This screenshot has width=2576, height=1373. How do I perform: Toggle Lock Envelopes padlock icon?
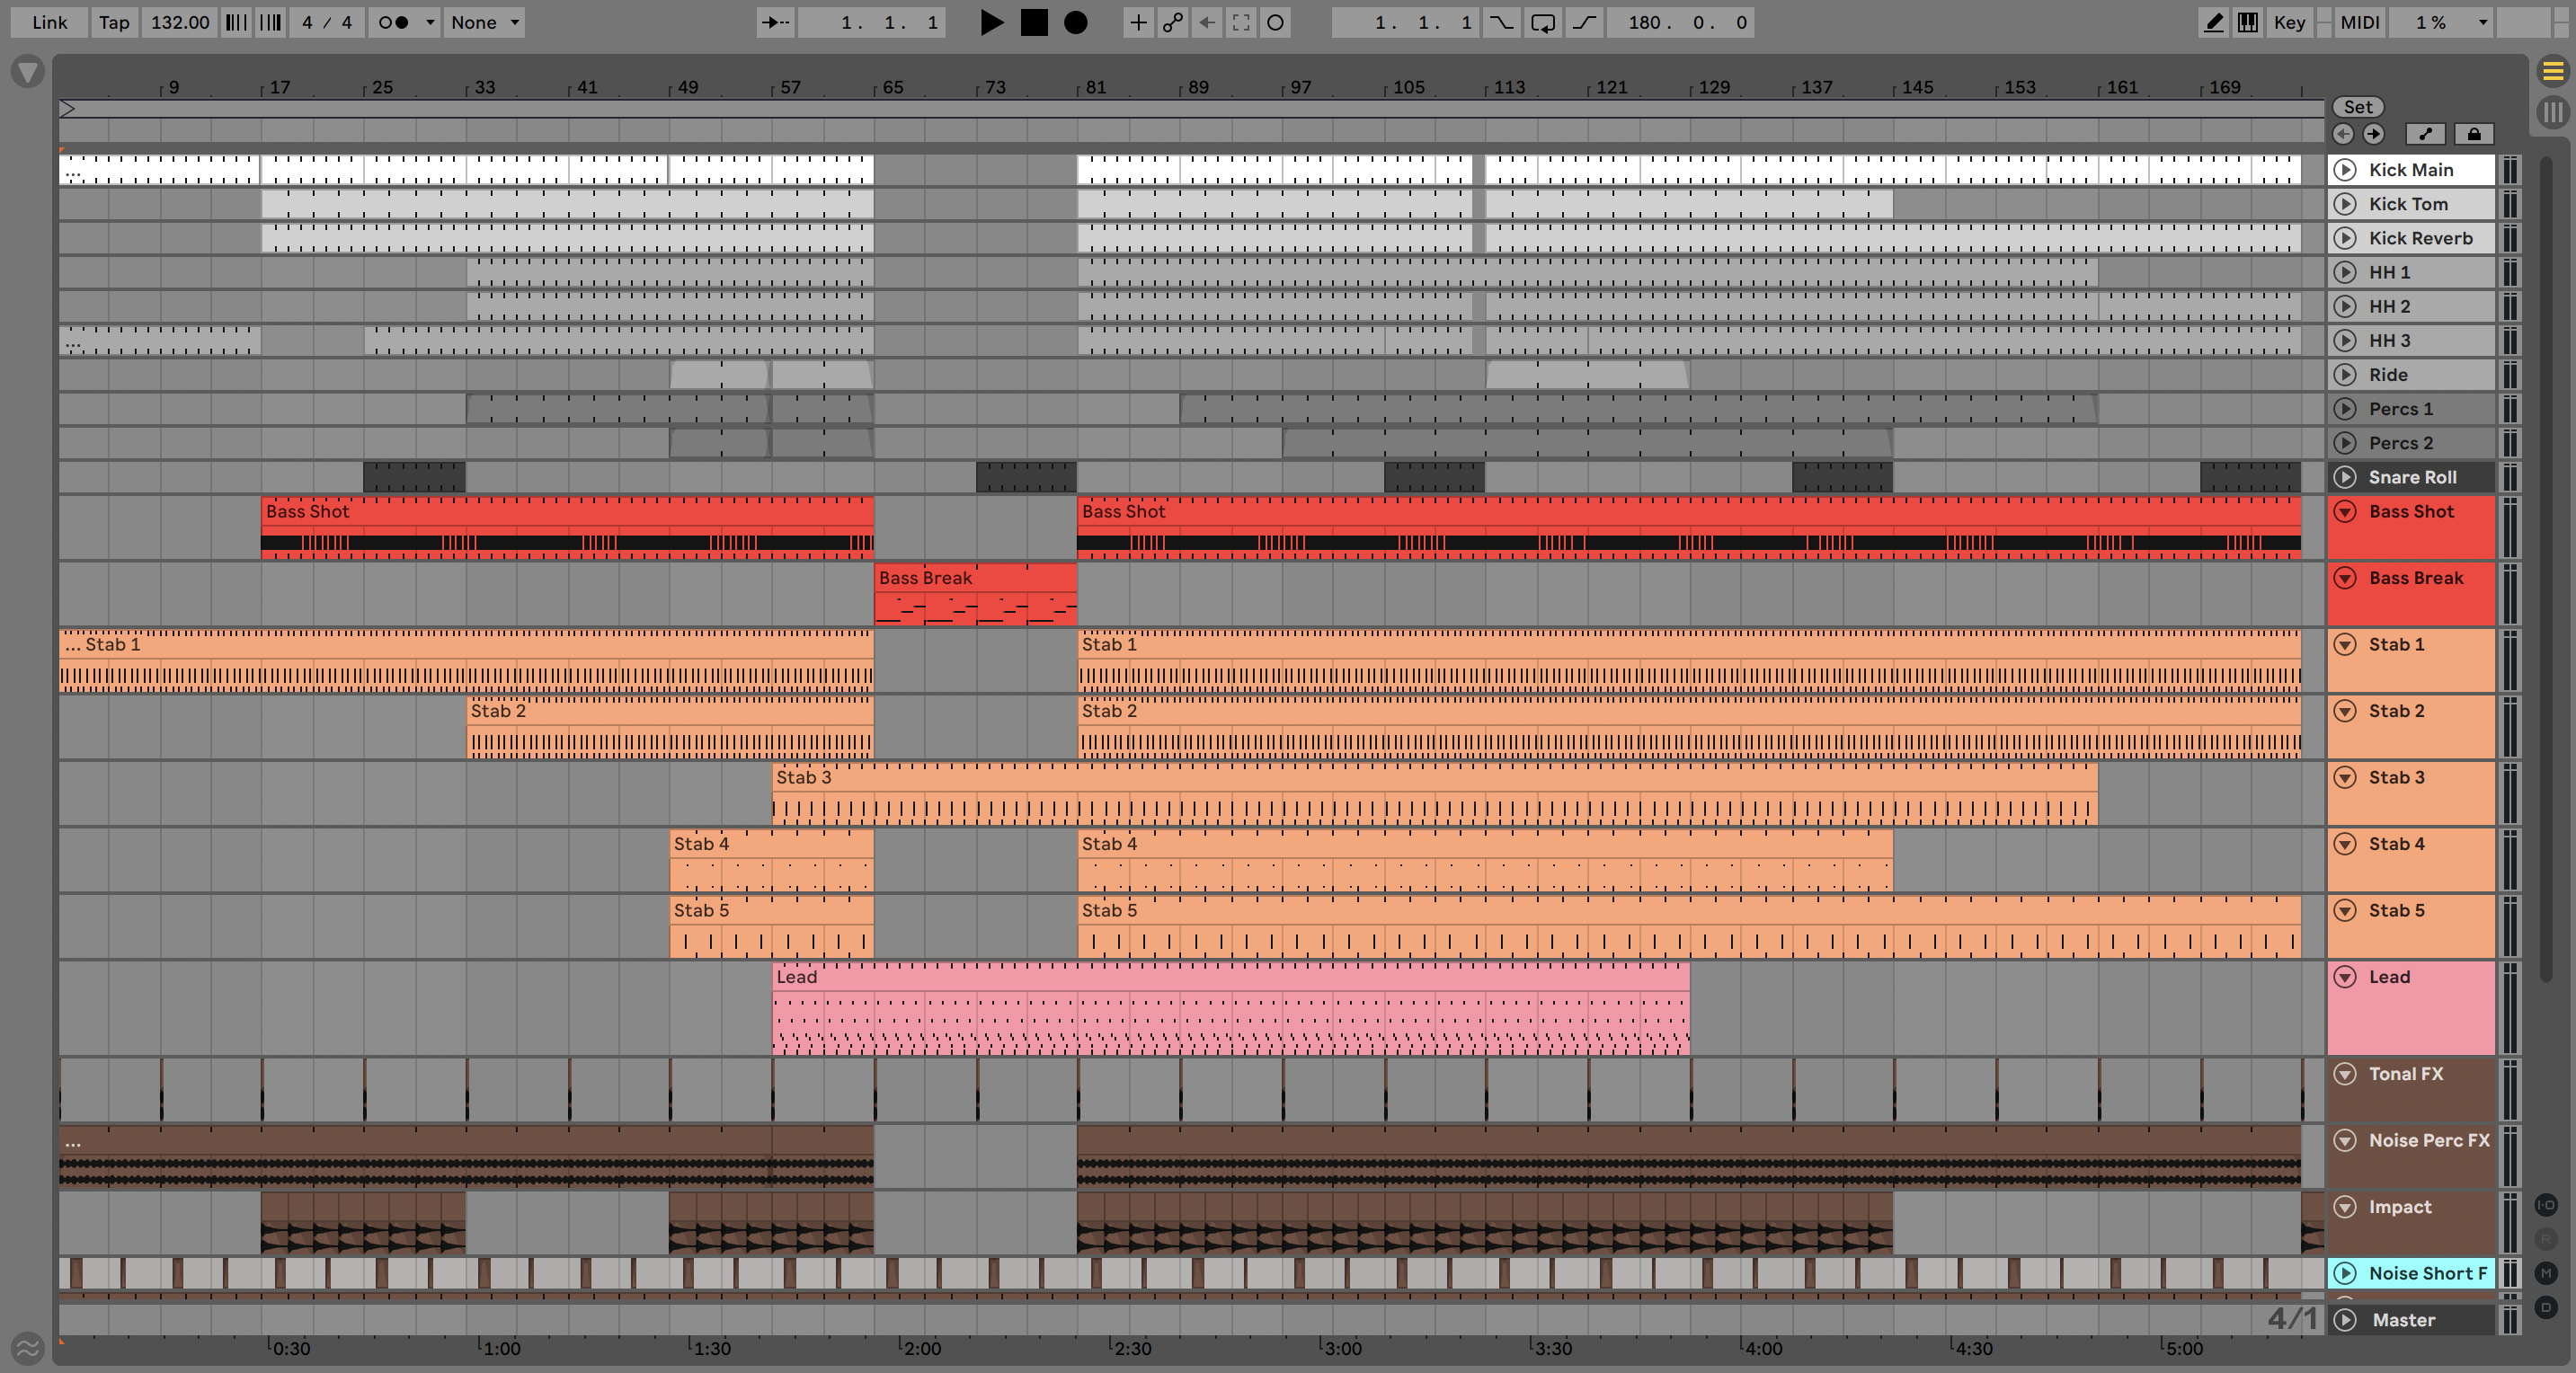(2474, 134)
